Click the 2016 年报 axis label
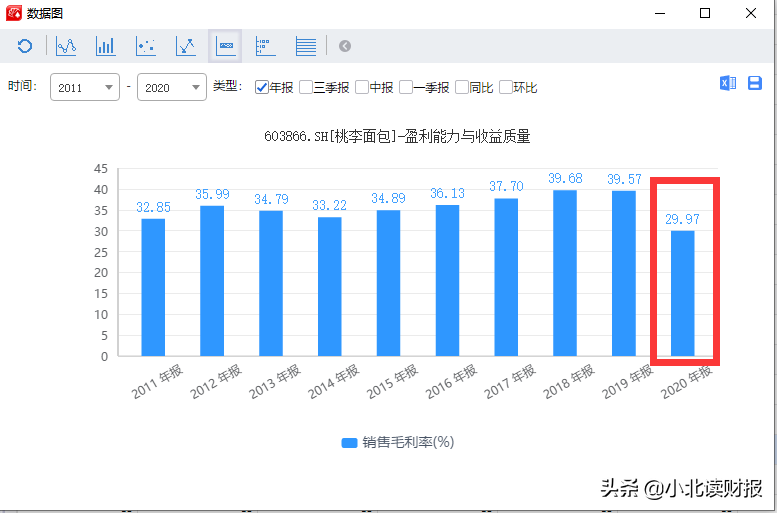The image size is (777, 513). 451,382
